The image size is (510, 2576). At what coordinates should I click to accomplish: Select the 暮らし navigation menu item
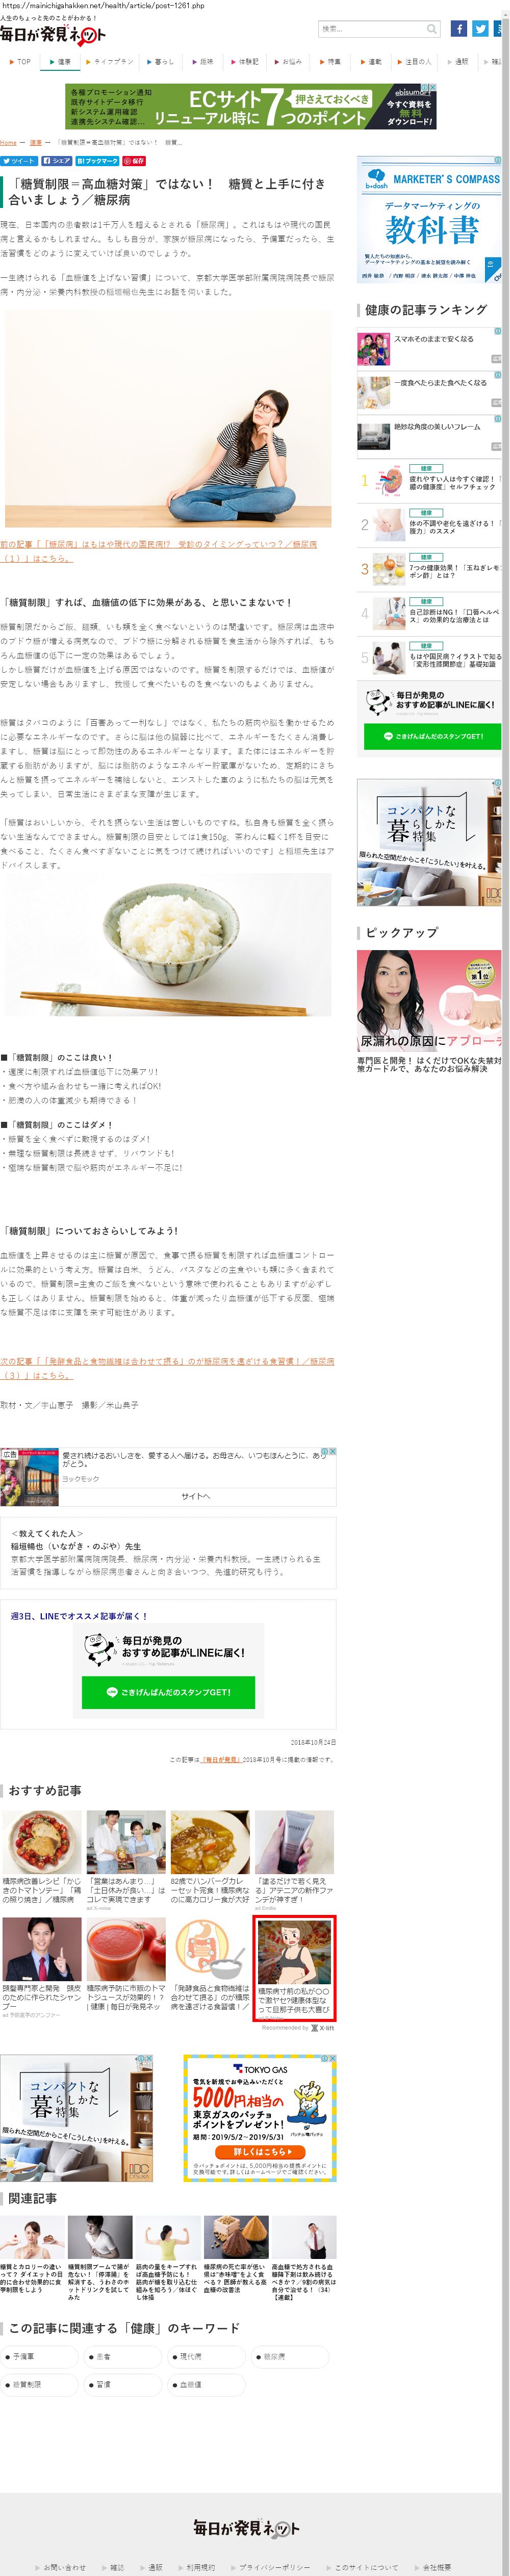coord(161,62)
